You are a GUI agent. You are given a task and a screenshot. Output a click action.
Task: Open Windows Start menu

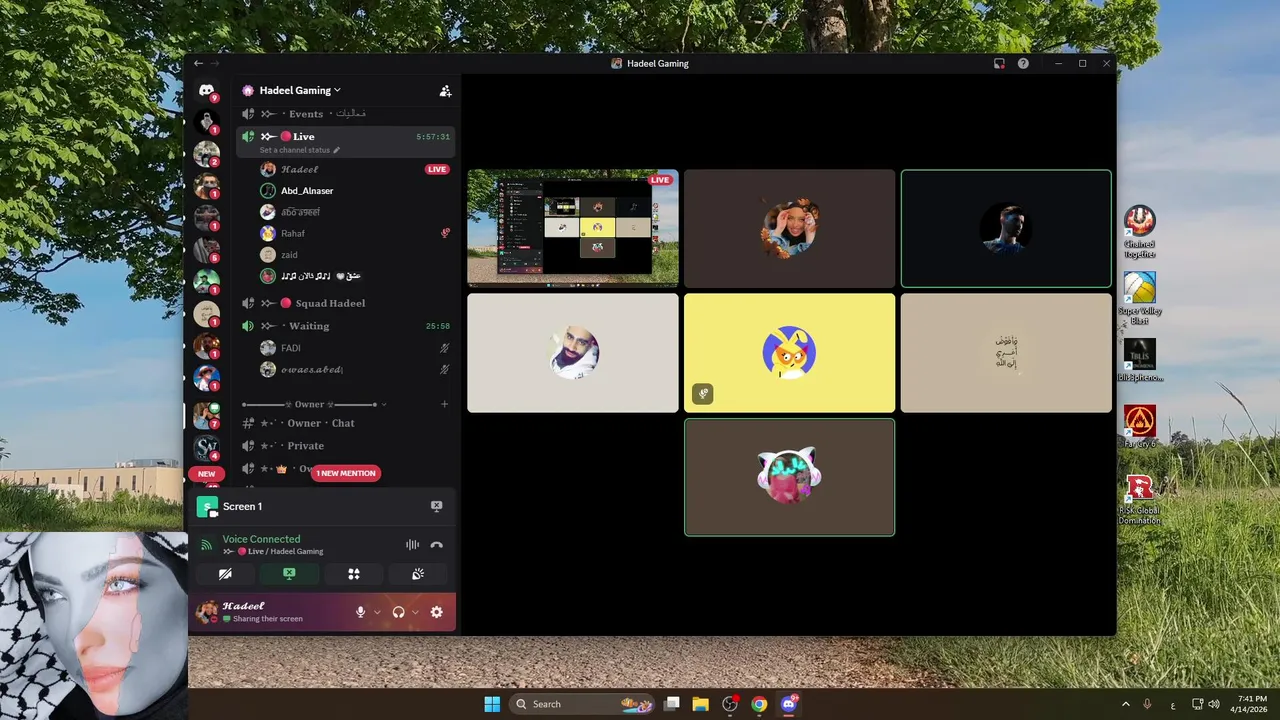(492, 704)
